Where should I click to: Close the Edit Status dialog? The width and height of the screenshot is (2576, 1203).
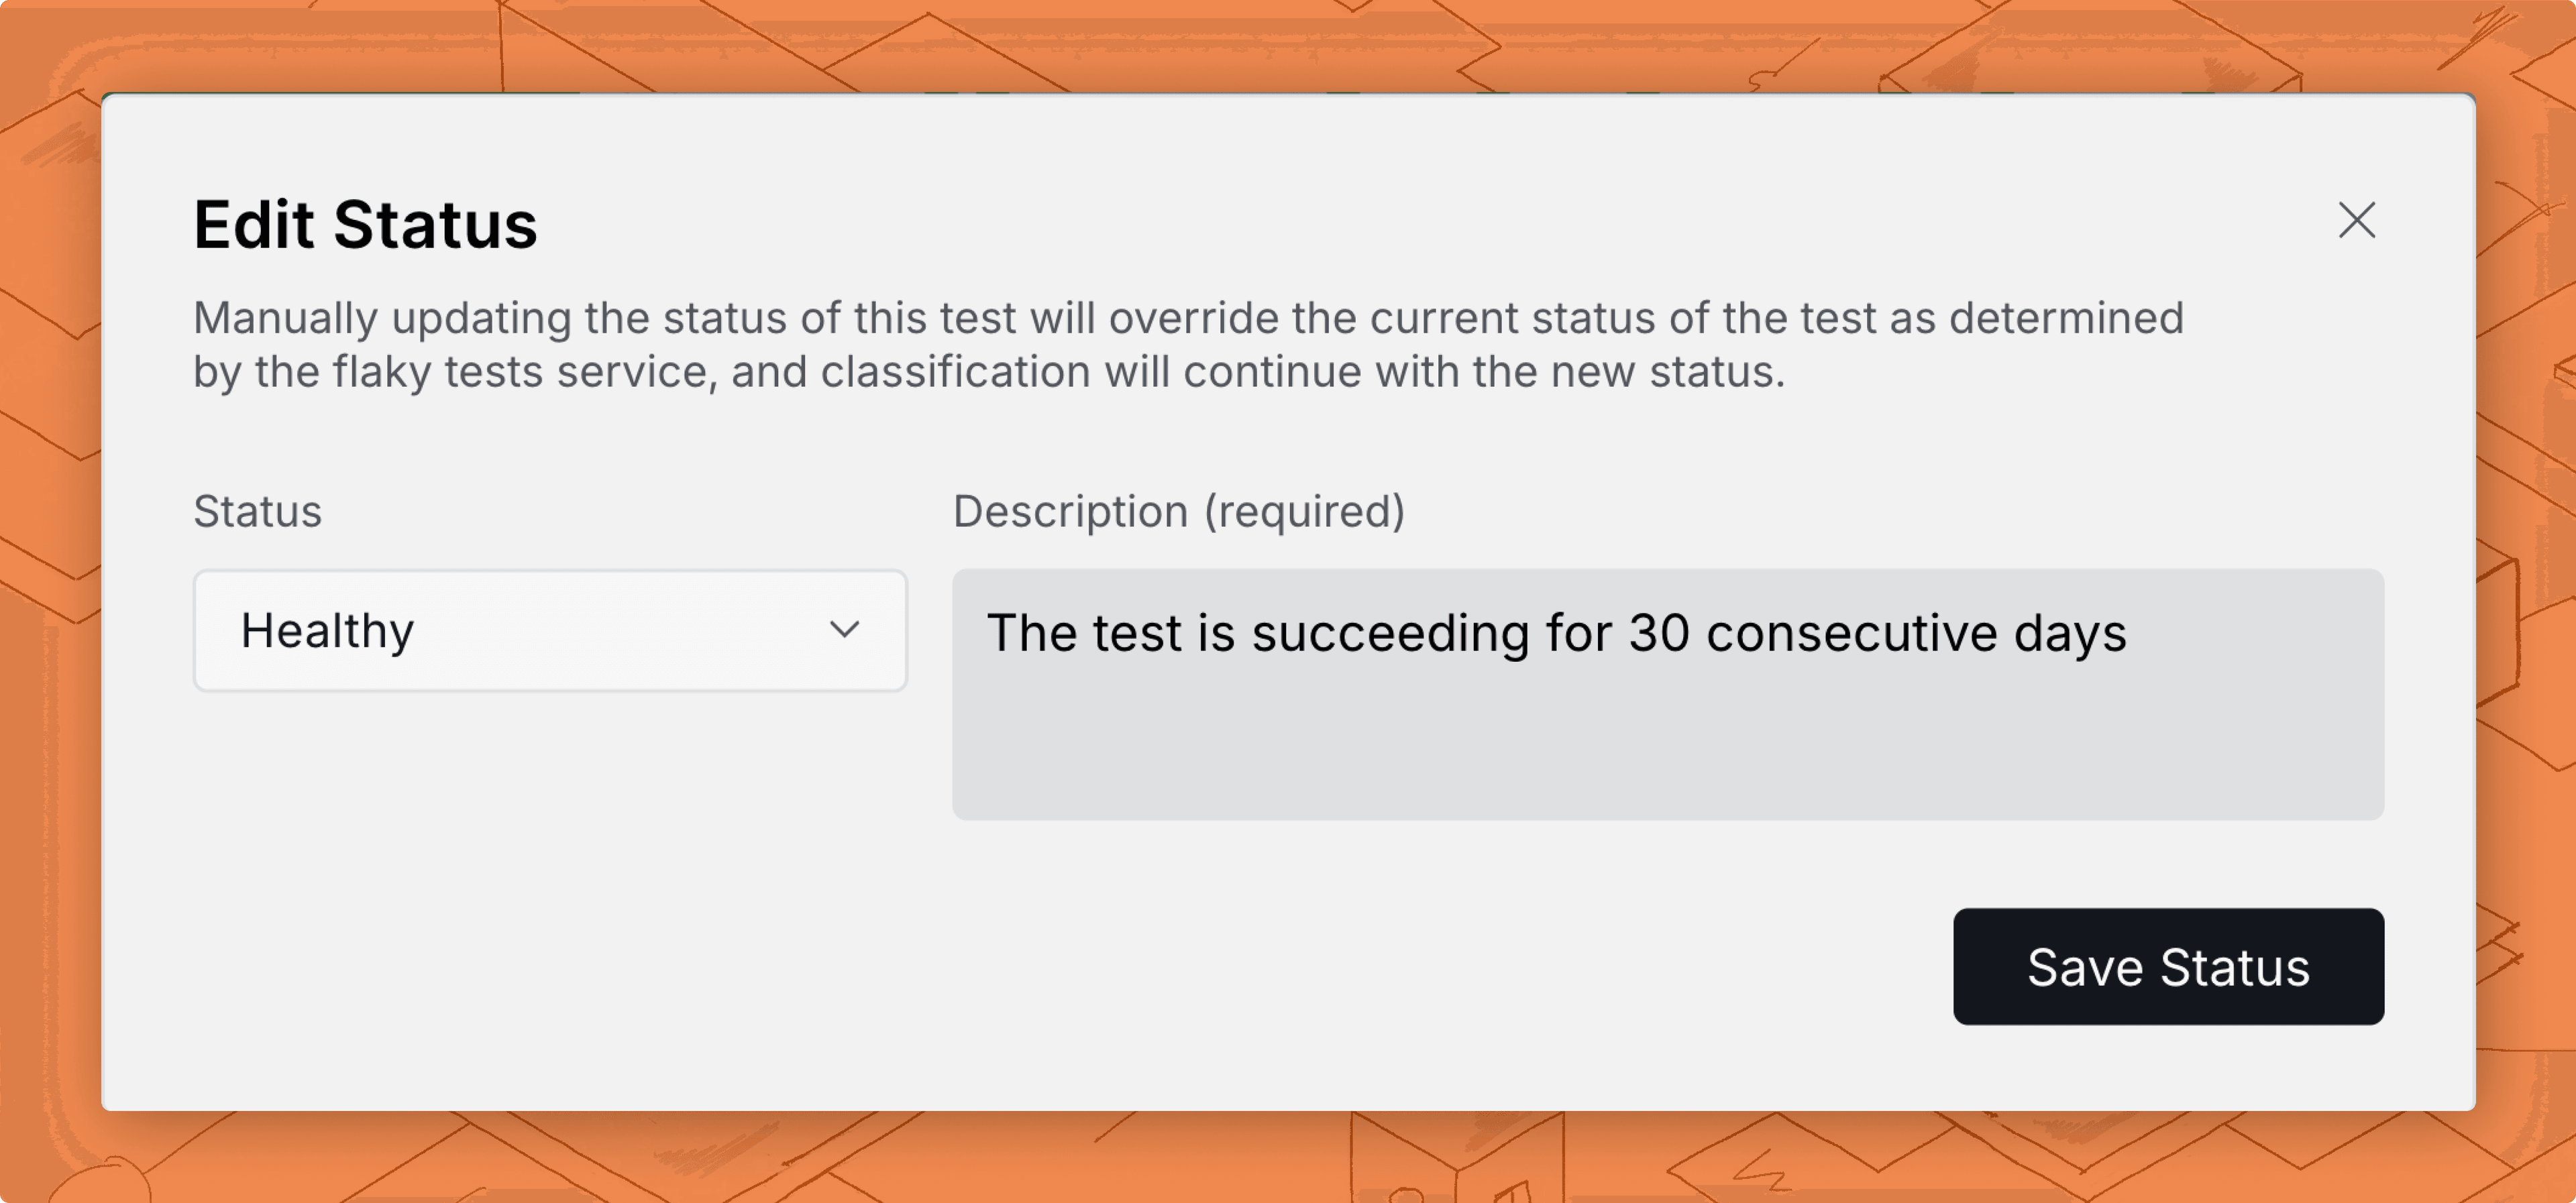click(x=2356, y=220)
